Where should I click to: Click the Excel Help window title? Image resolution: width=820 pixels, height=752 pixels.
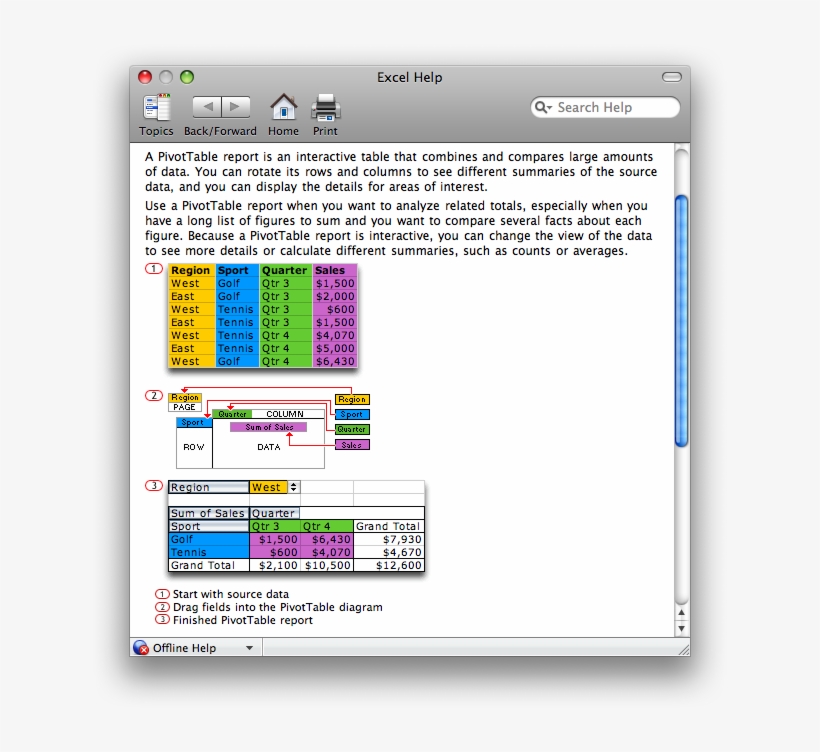pyautogui.click(x=409, y=77)
